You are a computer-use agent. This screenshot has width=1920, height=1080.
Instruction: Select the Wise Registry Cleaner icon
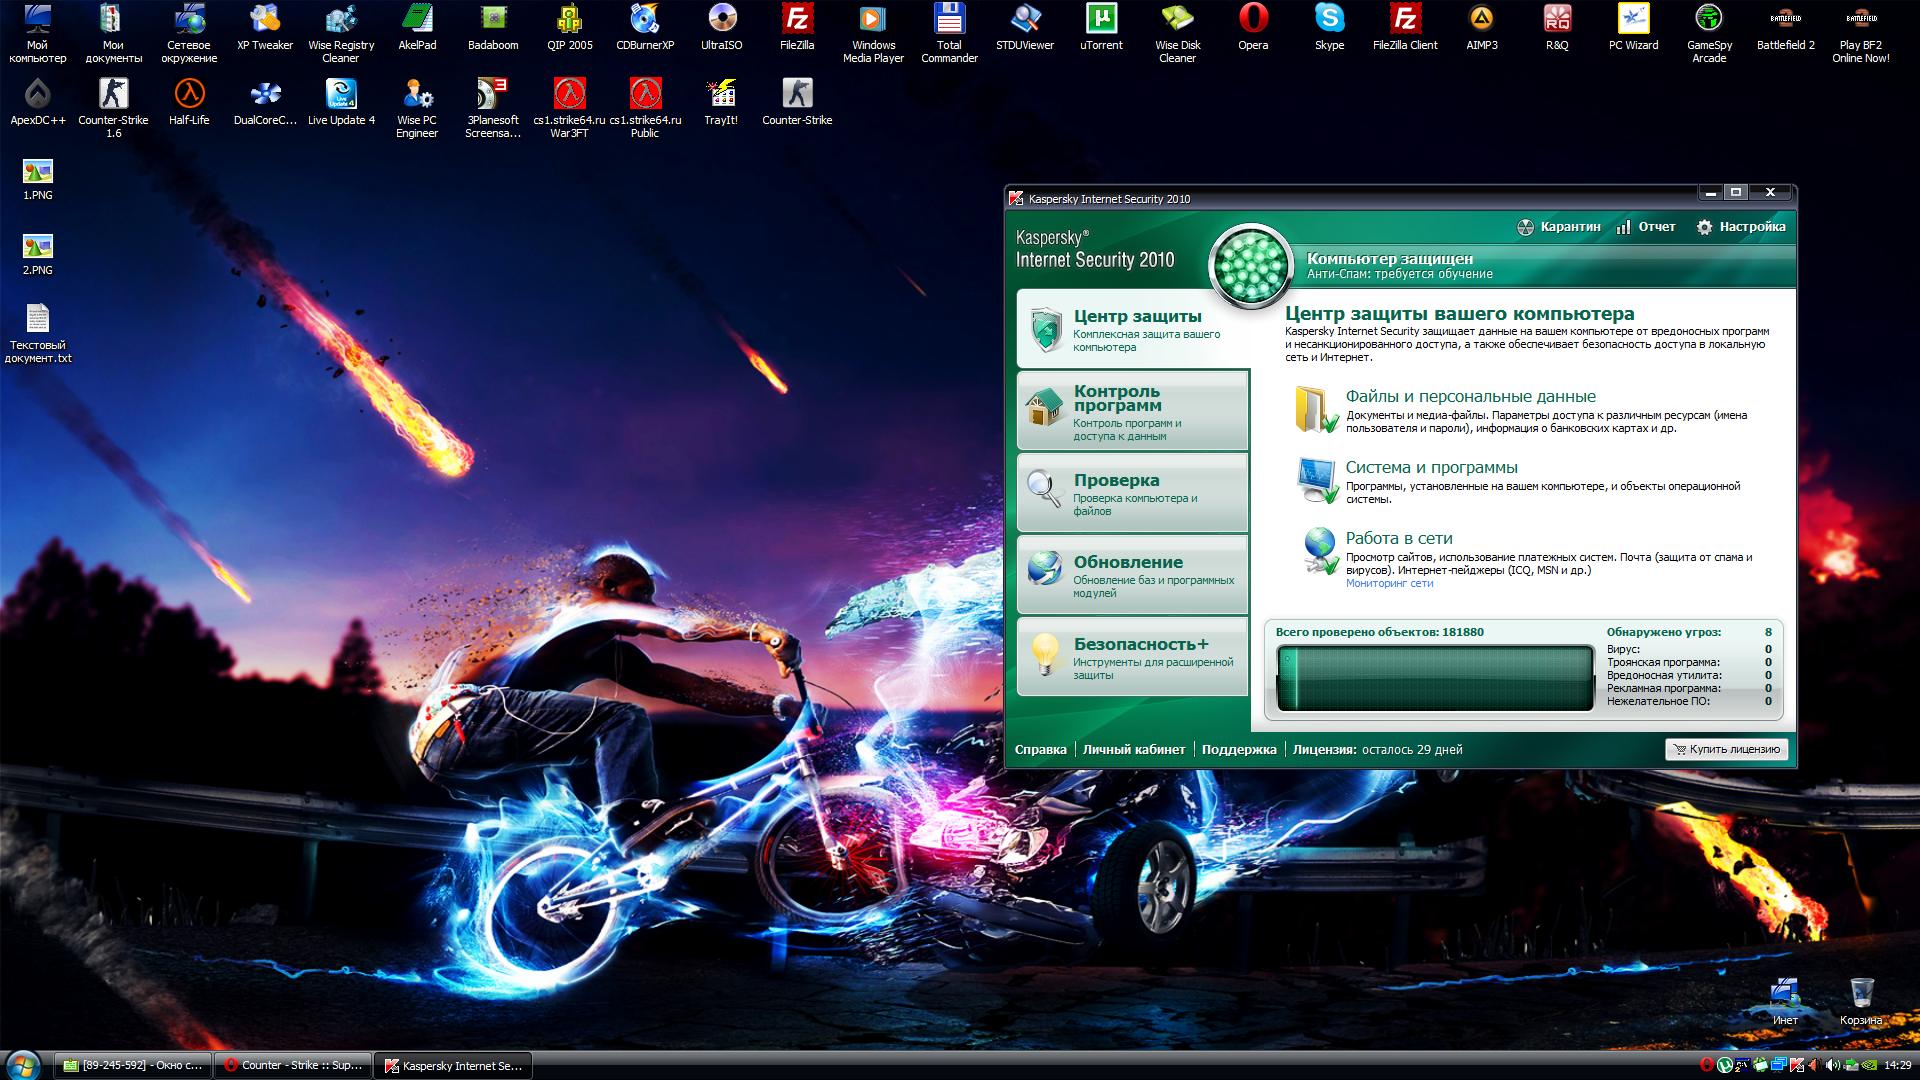tap(341, 34)
